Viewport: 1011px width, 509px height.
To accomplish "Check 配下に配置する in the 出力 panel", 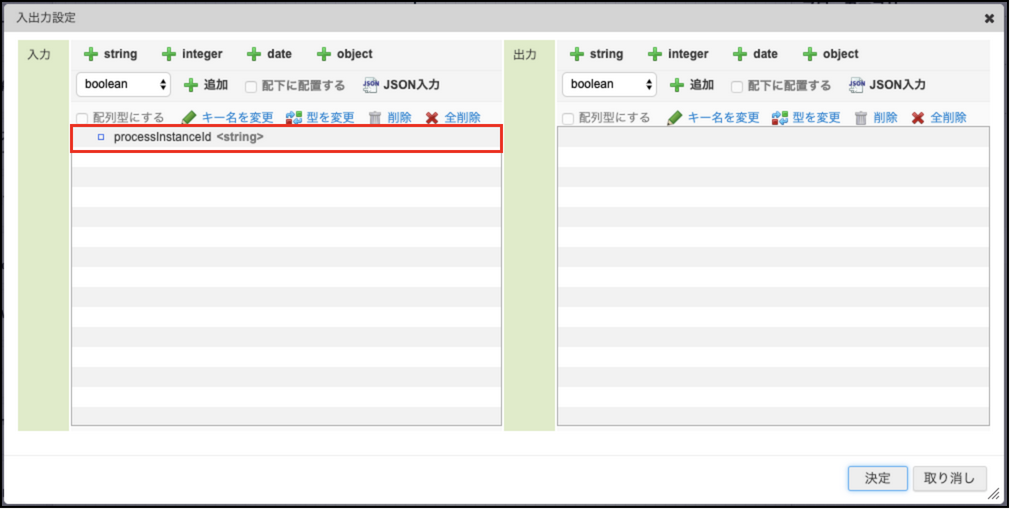I will point(737,86).
